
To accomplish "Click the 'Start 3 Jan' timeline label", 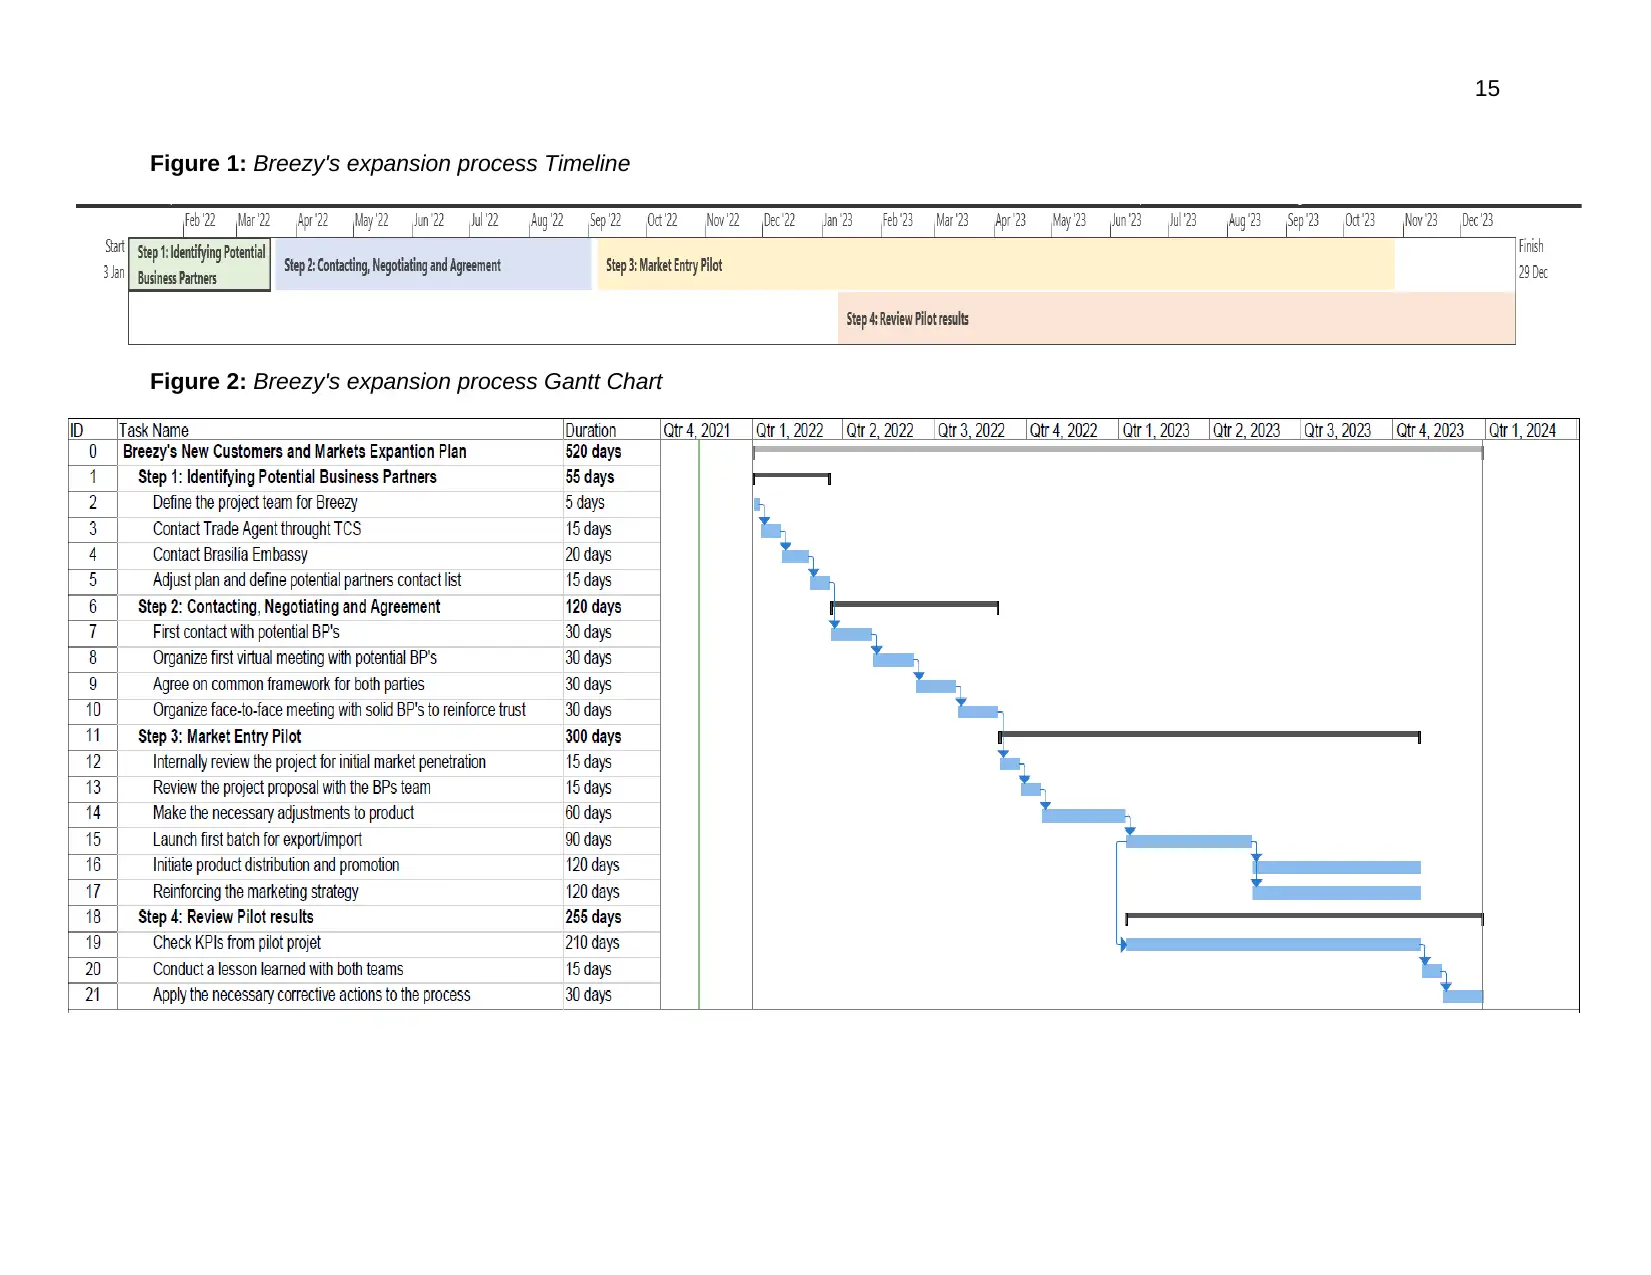I will pos(114,259).
